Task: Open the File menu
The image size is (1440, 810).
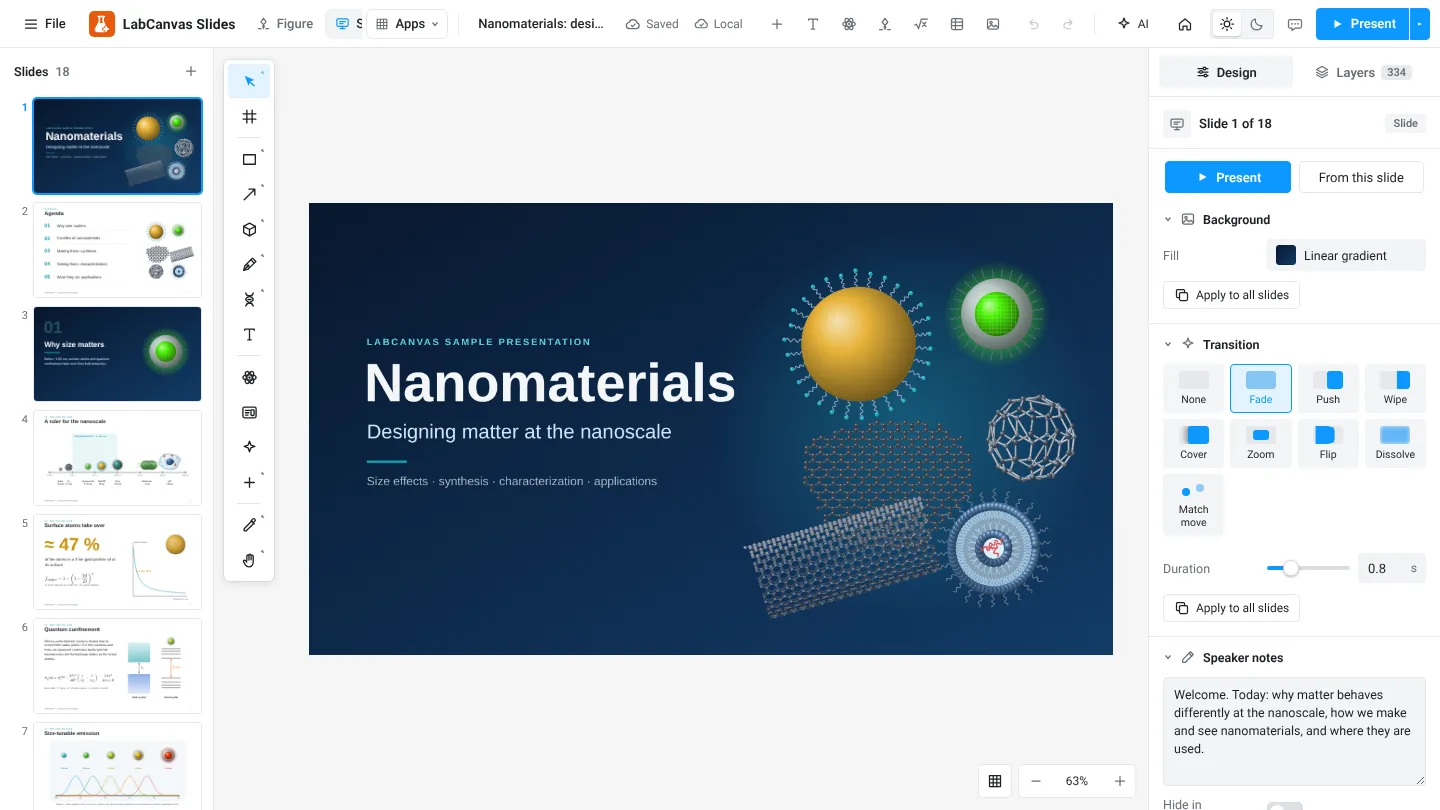Action: [45, 24]
